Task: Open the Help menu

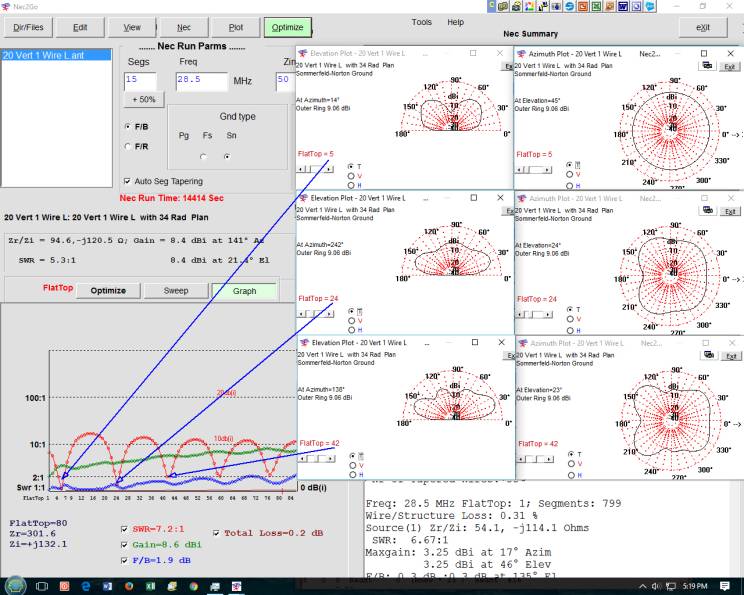Action: click(x=455, y=22)
